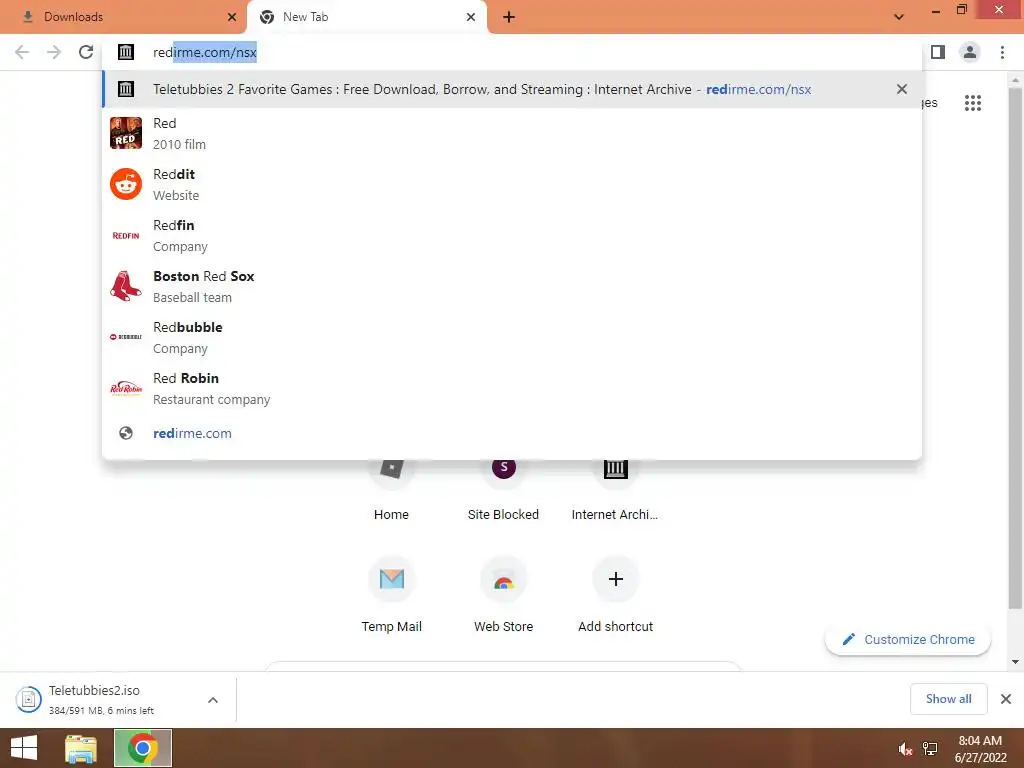
Task: Click Chrome icon in taskbar
Action: pos(143,748)
